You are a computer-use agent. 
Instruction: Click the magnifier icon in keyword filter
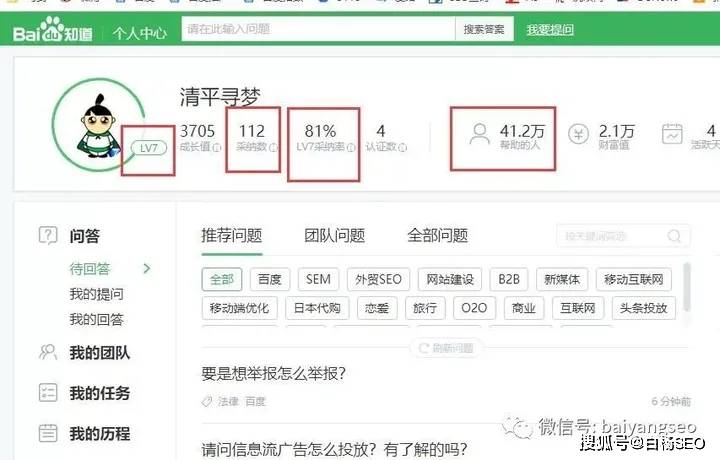[674, 236]
